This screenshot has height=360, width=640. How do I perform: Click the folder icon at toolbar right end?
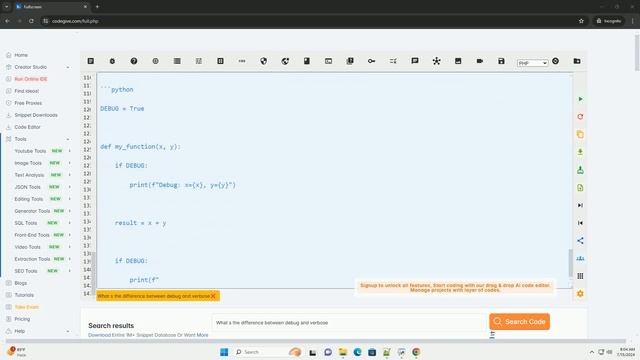click(577, 61)
